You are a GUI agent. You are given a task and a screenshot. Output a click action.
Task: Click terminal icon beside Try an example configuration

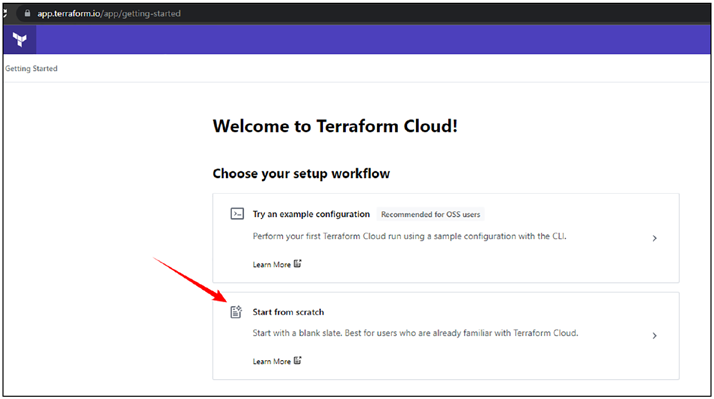(237, 214)
